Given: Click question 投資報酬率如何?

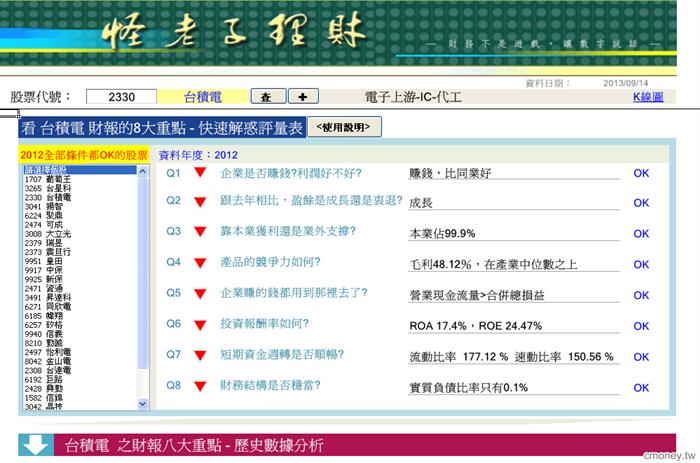Looking at the screenshot, I should [x=264, y=324].
